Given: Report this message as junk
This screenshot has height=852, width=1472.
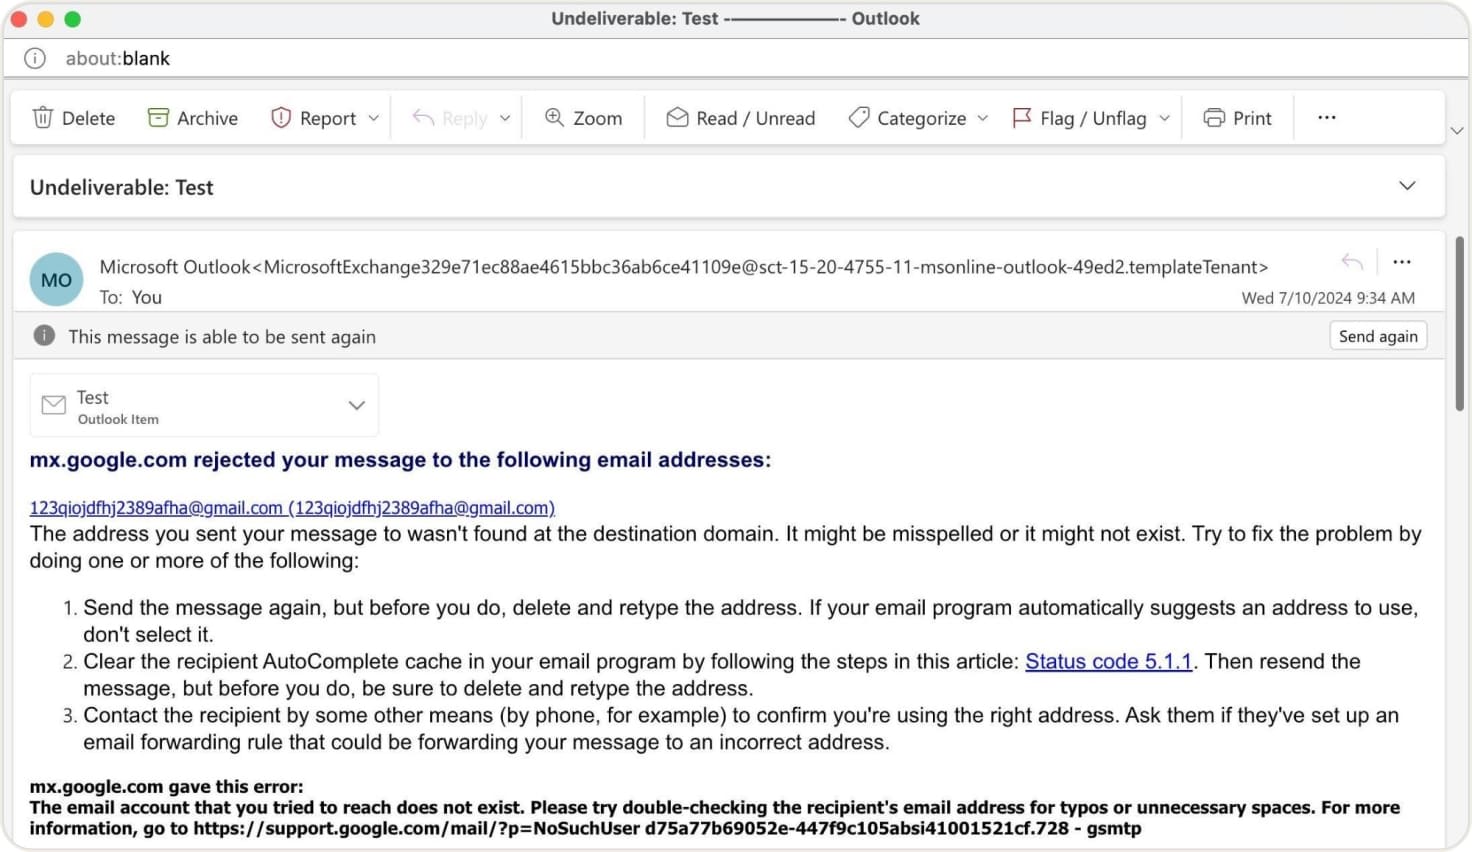Looking at the screenshot, I should pyautogui.click(x=314, y=117).
